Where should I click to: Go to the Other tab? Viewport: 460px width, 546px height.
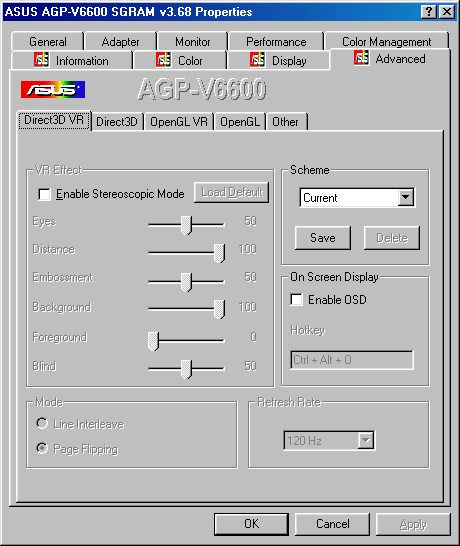pyautogui.click(x=286, y=122)
